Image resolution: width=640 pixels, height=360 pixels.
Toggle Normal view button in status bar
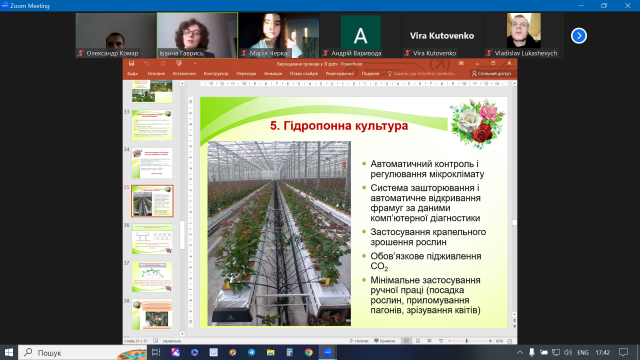pyautogui.click(x=407, y=341)
